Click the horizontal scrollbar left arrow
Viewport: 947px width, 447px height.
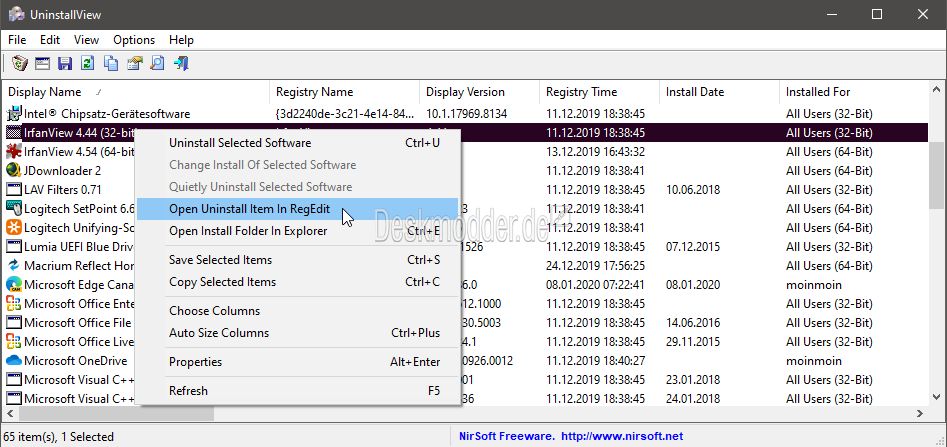(x=10, y=414)
